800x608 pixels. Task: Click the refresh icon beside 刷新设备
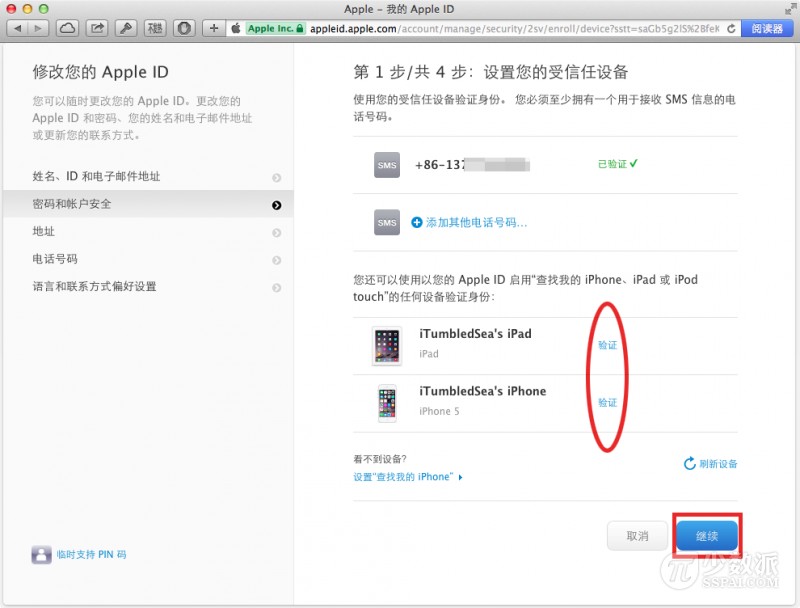(x=690, y=463)
